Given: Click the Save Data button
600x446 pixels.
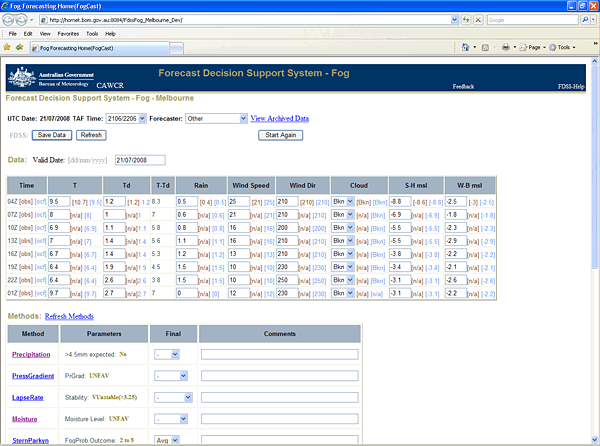Looking at the screenshot, I should pyautogui.click(x=52, y=135).
